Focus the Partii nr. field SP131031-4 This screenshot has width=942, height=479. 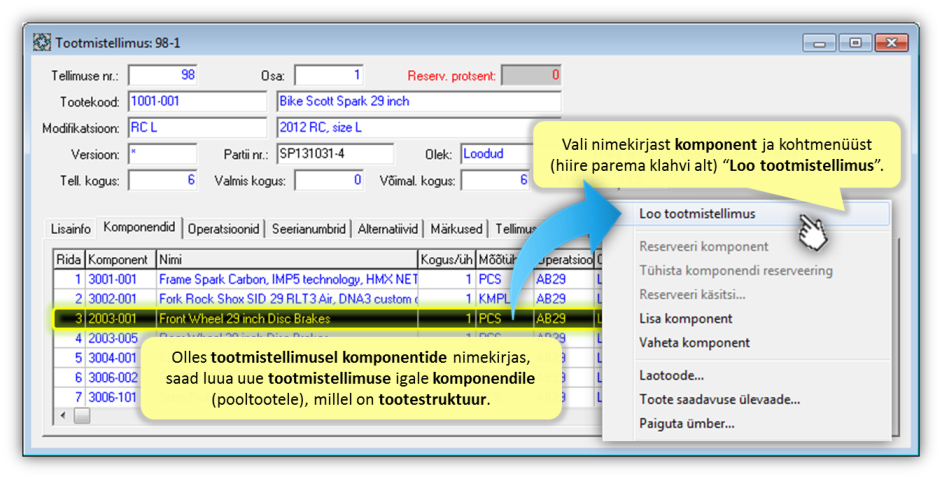335,155
